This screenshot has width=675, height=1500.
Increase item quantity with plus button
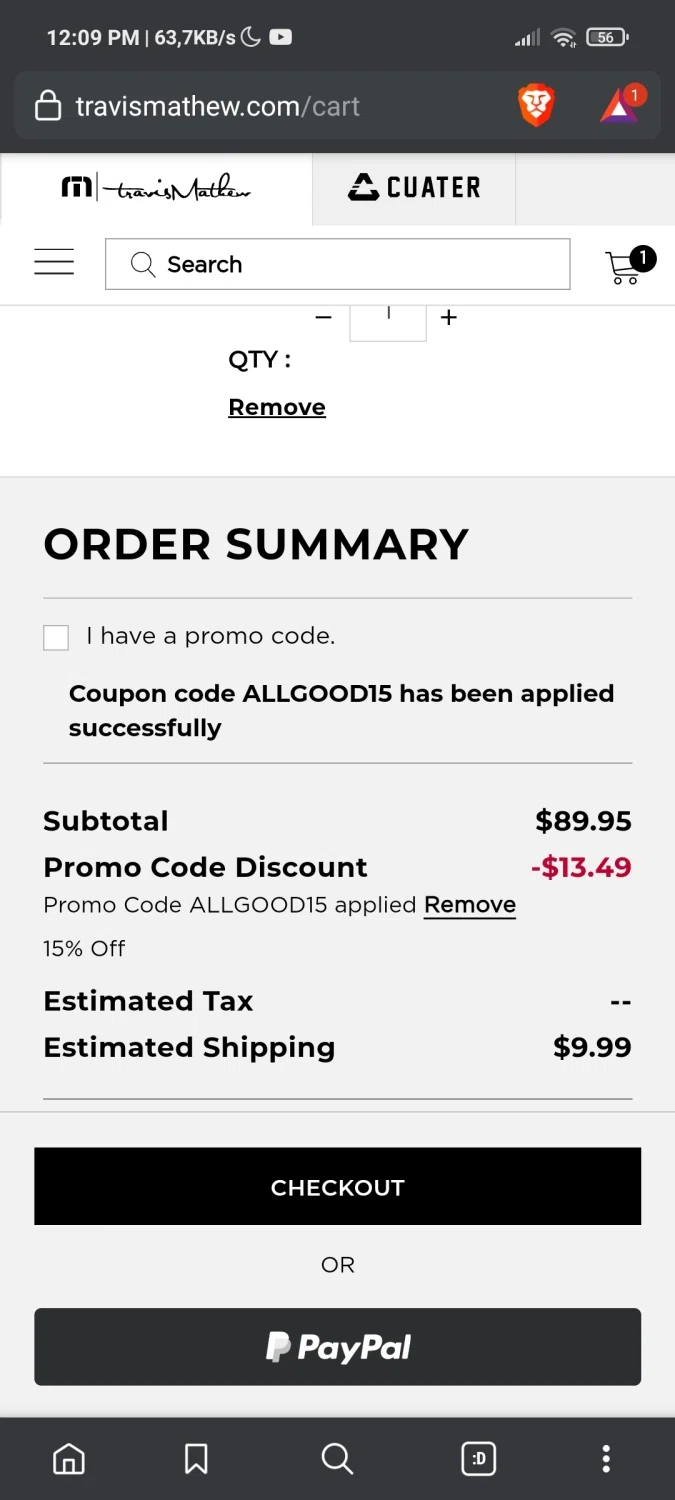coord(449,317)
